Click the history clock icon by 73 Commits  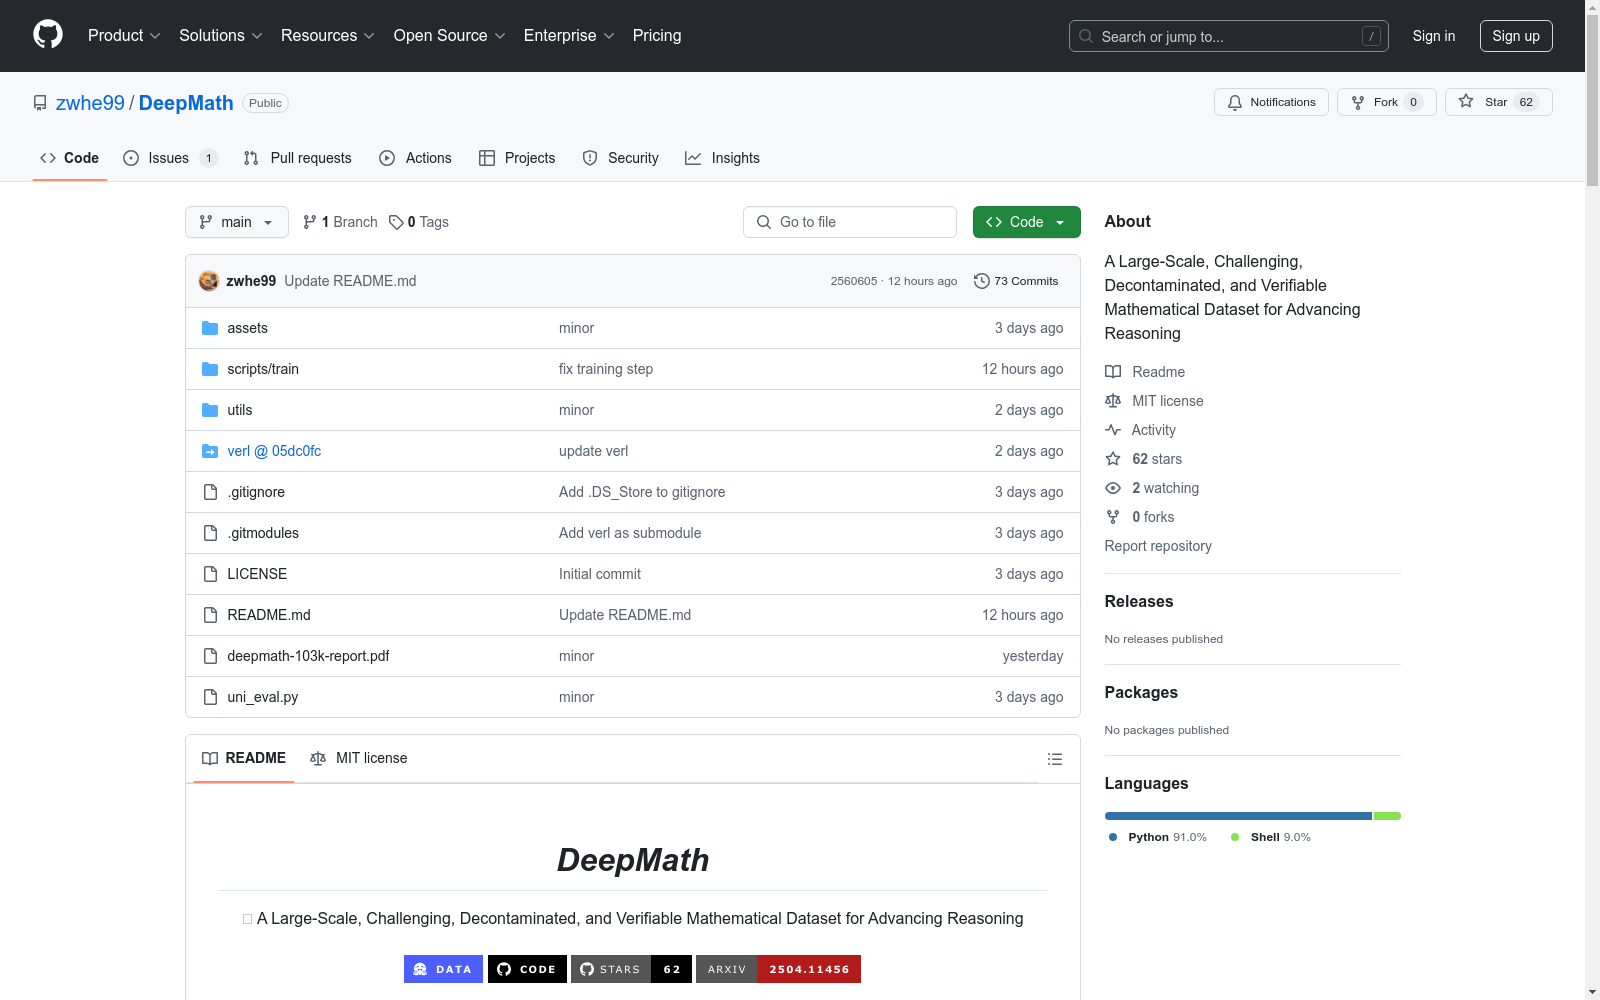point(982,281)
